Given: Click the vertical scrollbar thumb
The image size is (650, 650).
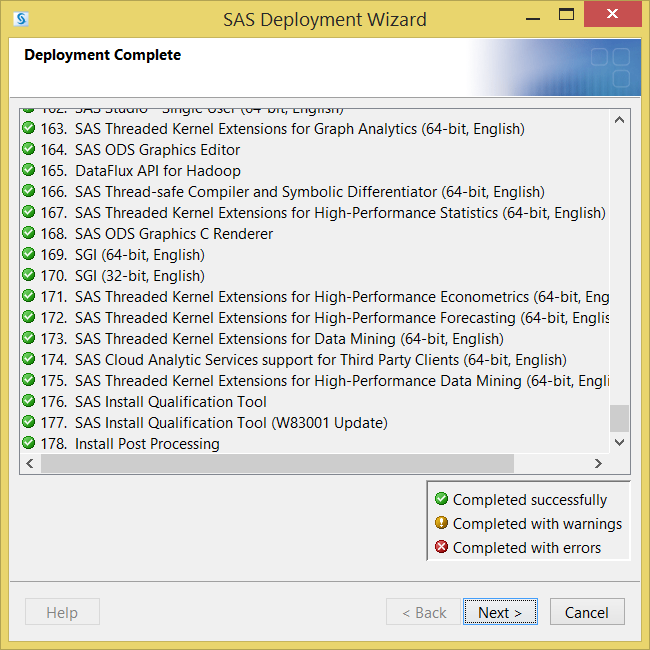Looking at the screenshot, I should tap(620, 418).
